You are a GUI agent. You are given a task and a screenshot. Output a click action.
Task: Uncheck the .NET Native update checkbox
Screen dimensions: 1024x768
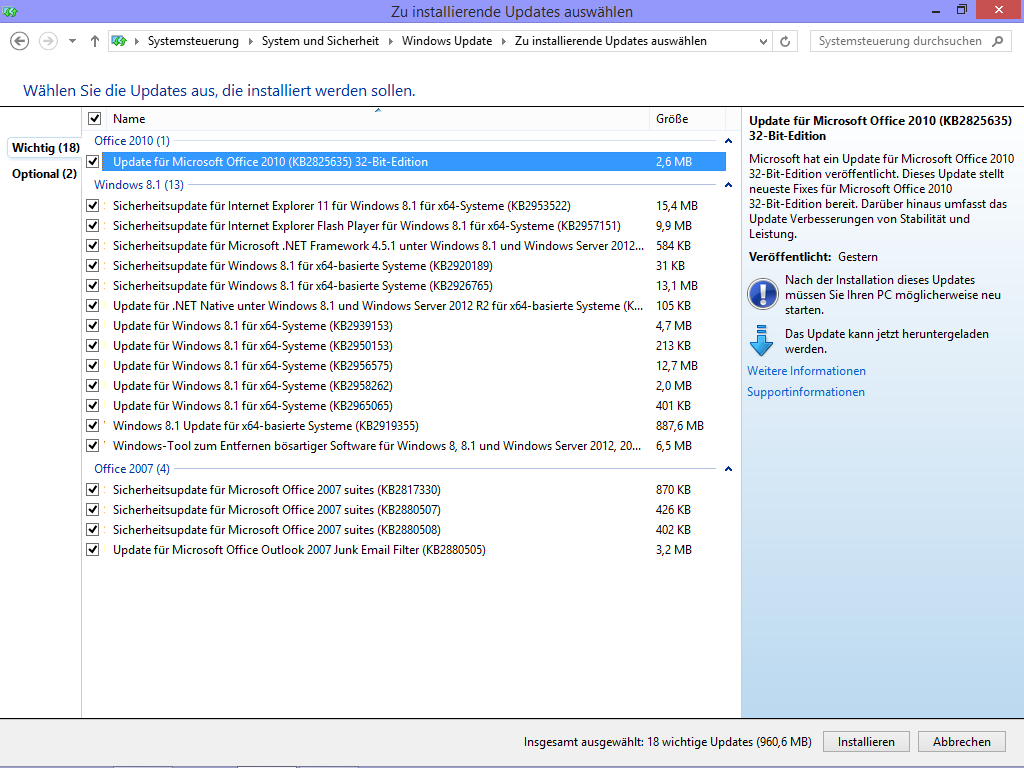pyautogui.click(x=93, y=306)
